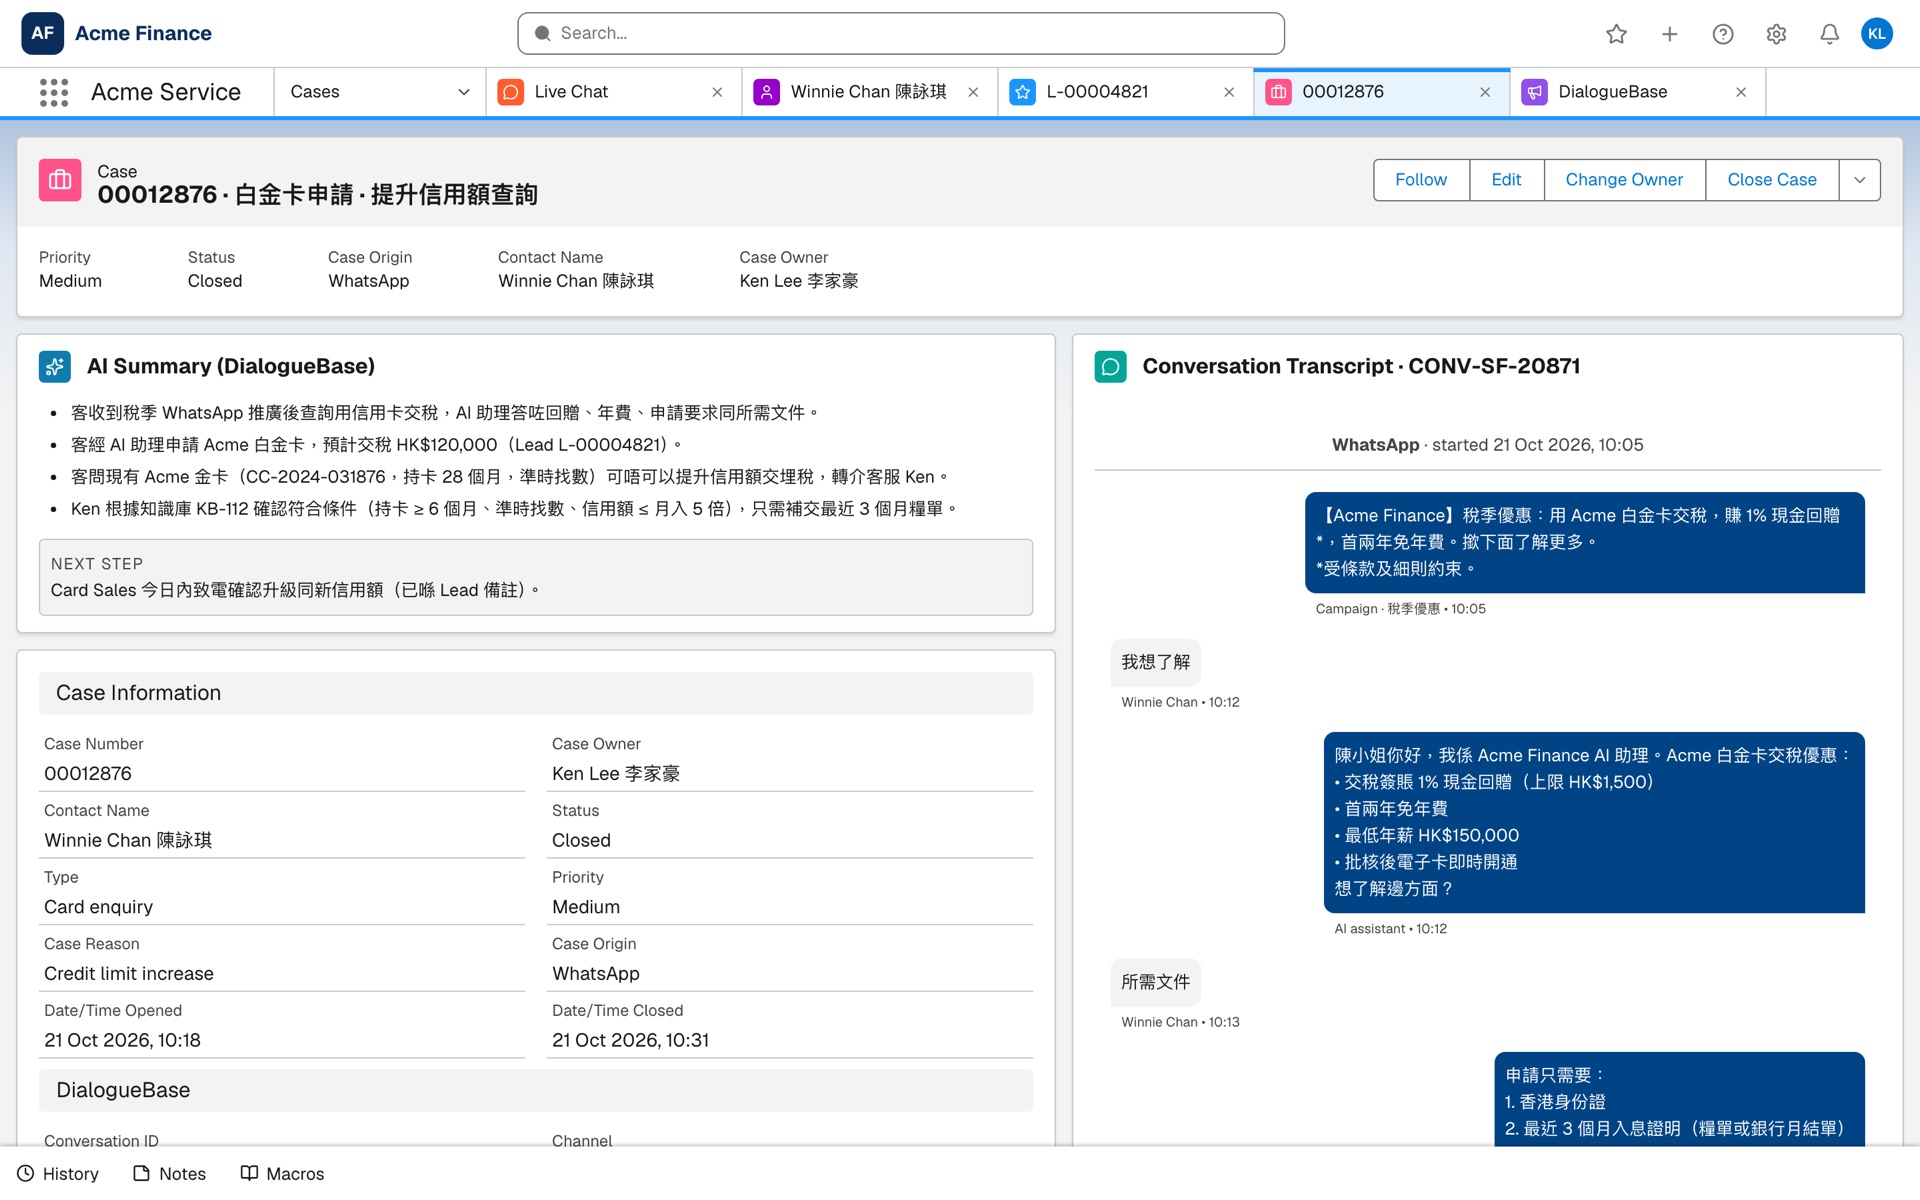The height and width of the screenshot is (1200, 1920).
Task: Close the Winnie Chan tab
Action: pos(973,92)
